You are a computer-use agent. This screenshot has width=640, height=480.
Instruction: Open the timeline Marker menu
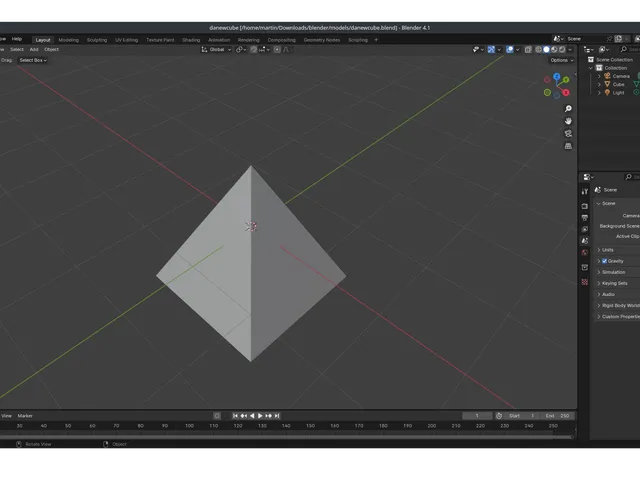(x=25, y=416)
